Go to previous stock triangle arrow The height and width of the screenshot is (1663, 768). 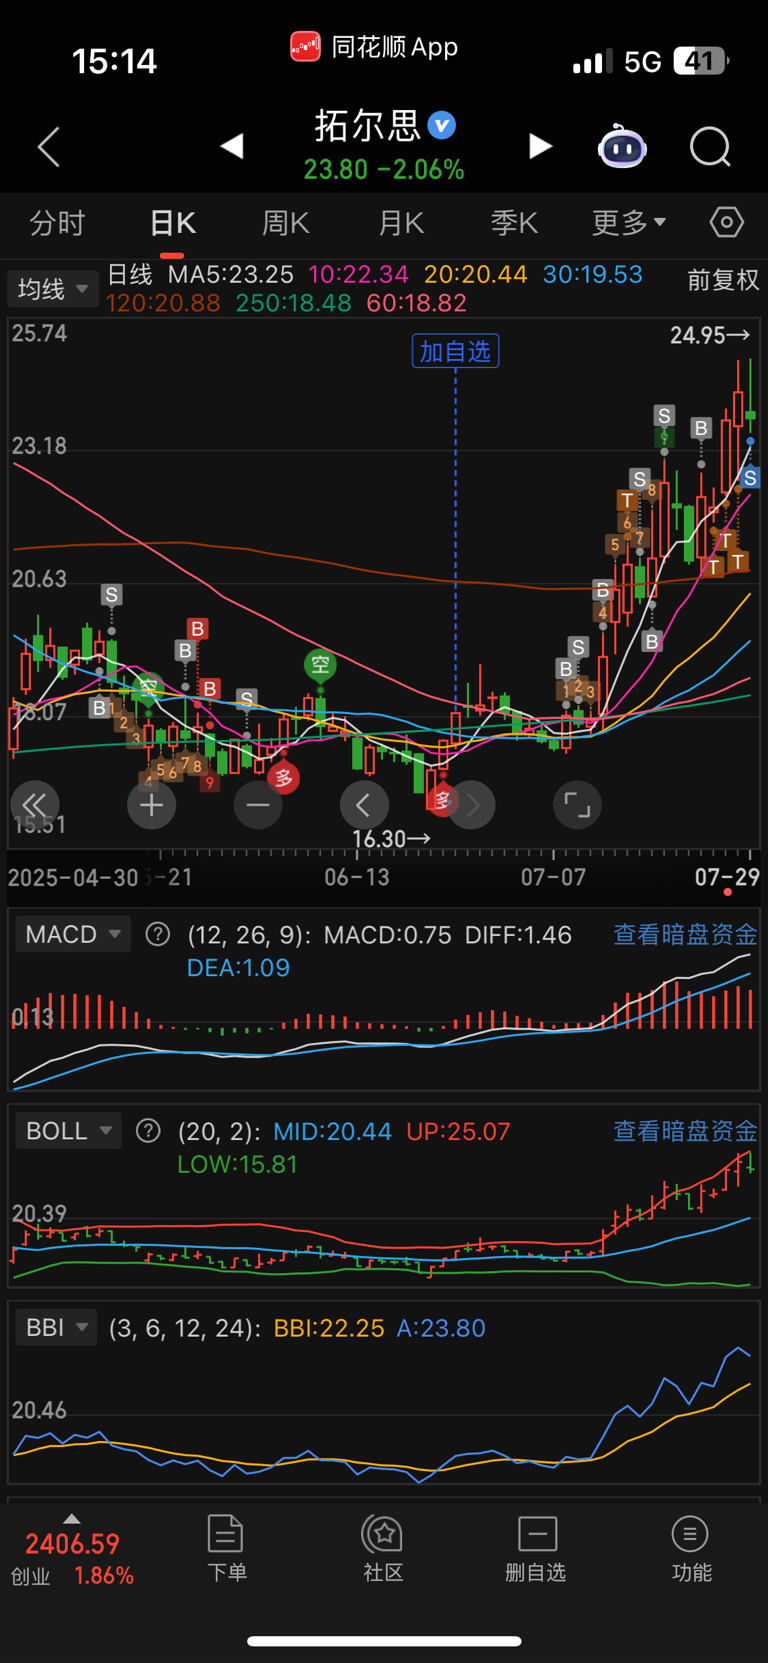[232, 146]
